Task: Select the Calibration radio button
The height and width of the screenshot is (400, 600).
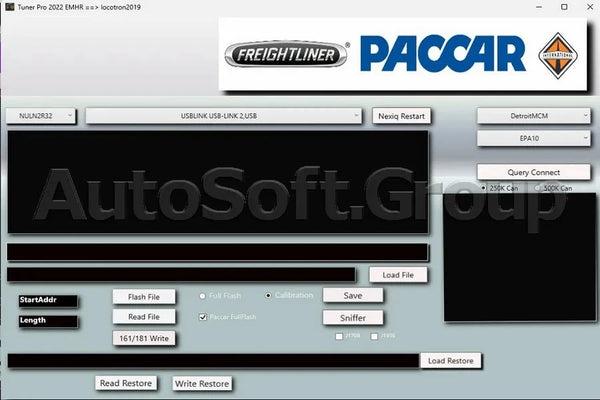Action: (x=268, y=295)
